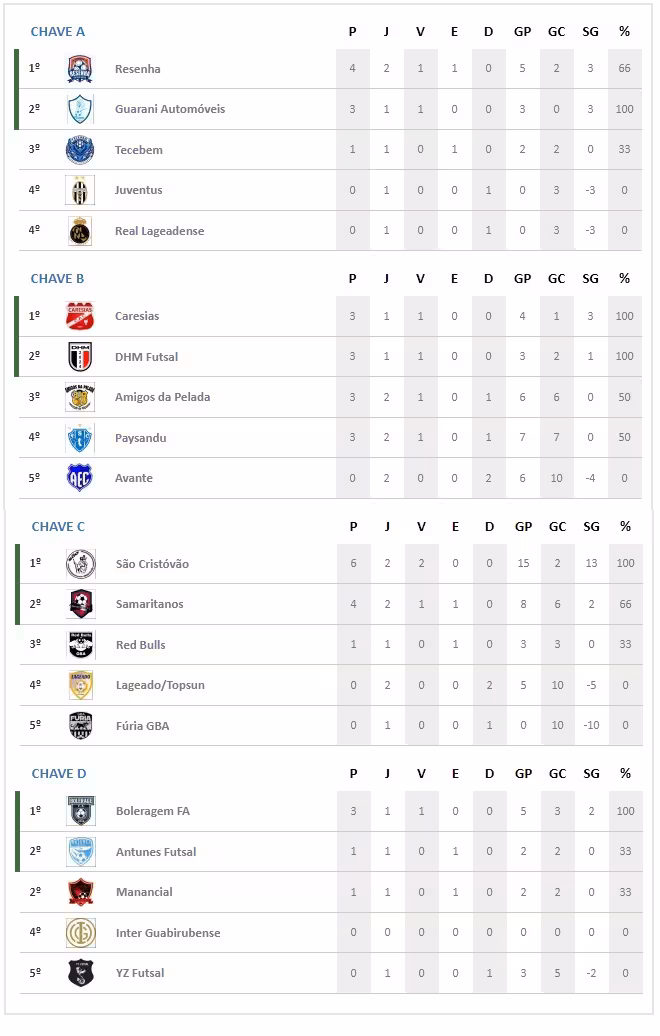Click the Paysandu blue crest icon

(80, 438)
